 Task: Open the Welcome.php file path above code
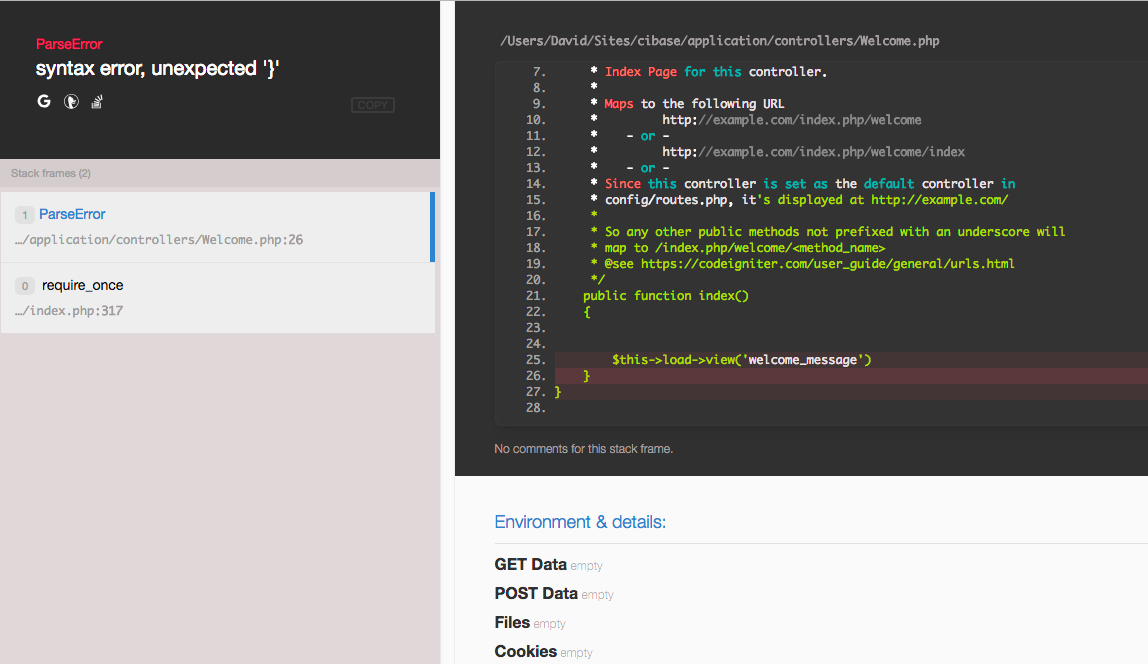pyautogui.click(x=720, y=41)
